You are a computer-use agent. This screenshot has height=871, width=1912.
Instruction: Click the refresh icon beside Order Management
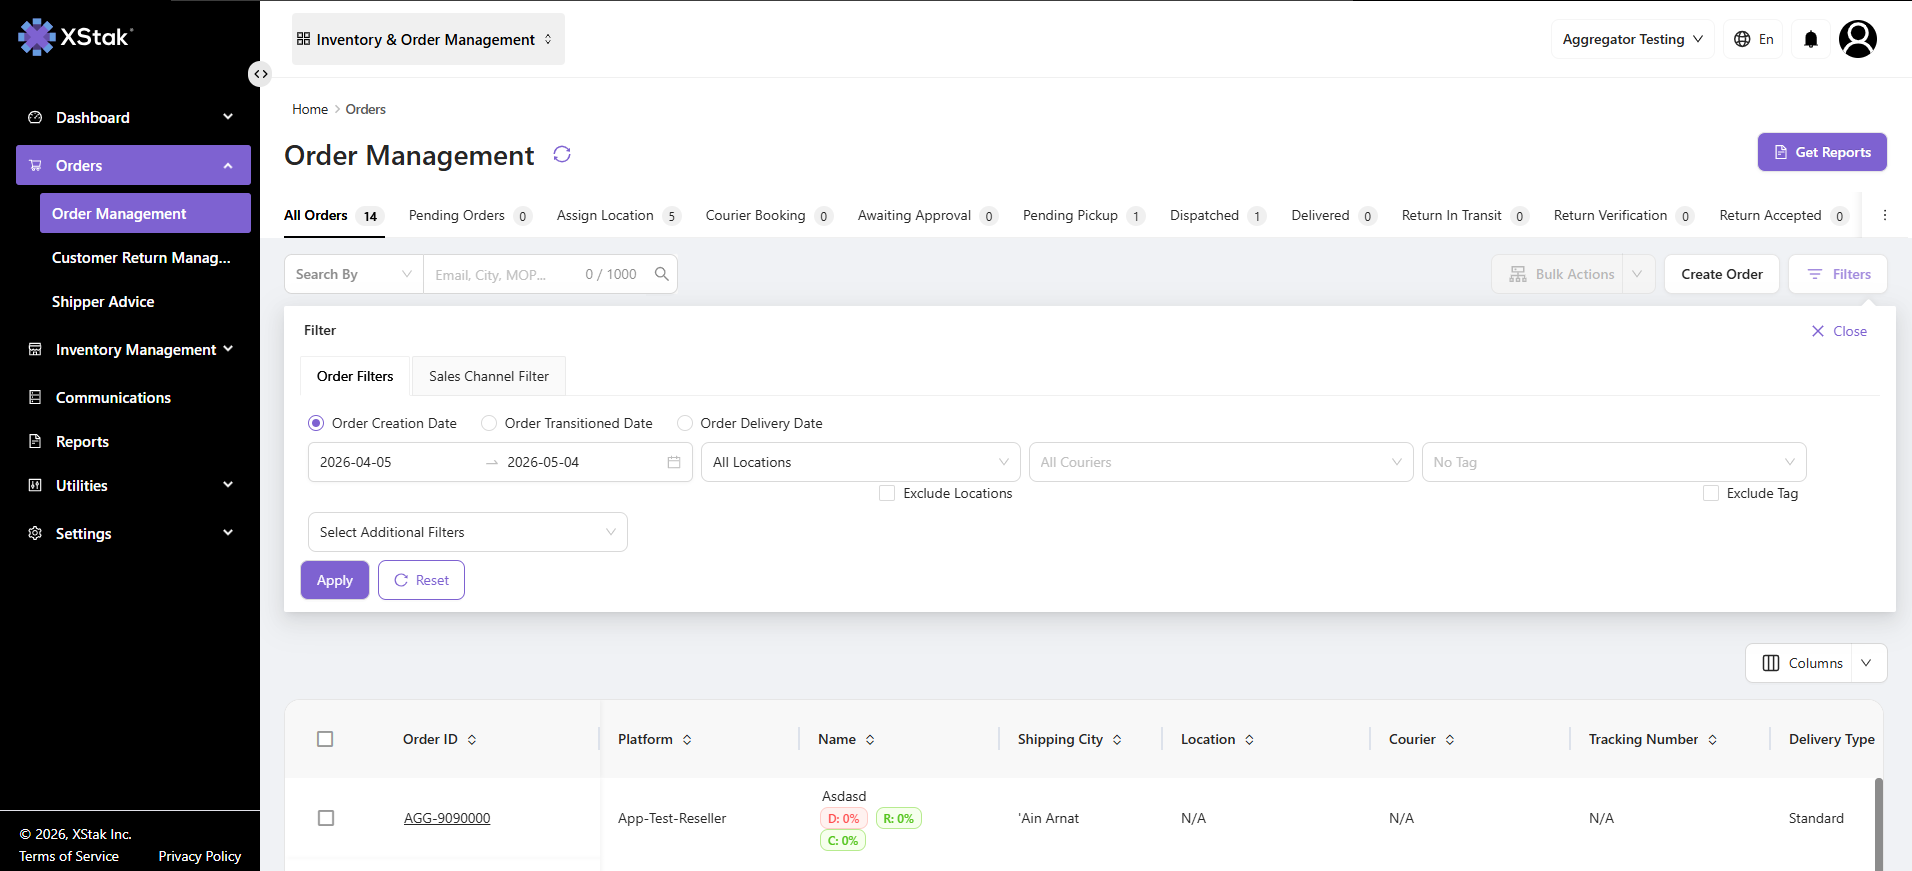(x=562, y=154)
